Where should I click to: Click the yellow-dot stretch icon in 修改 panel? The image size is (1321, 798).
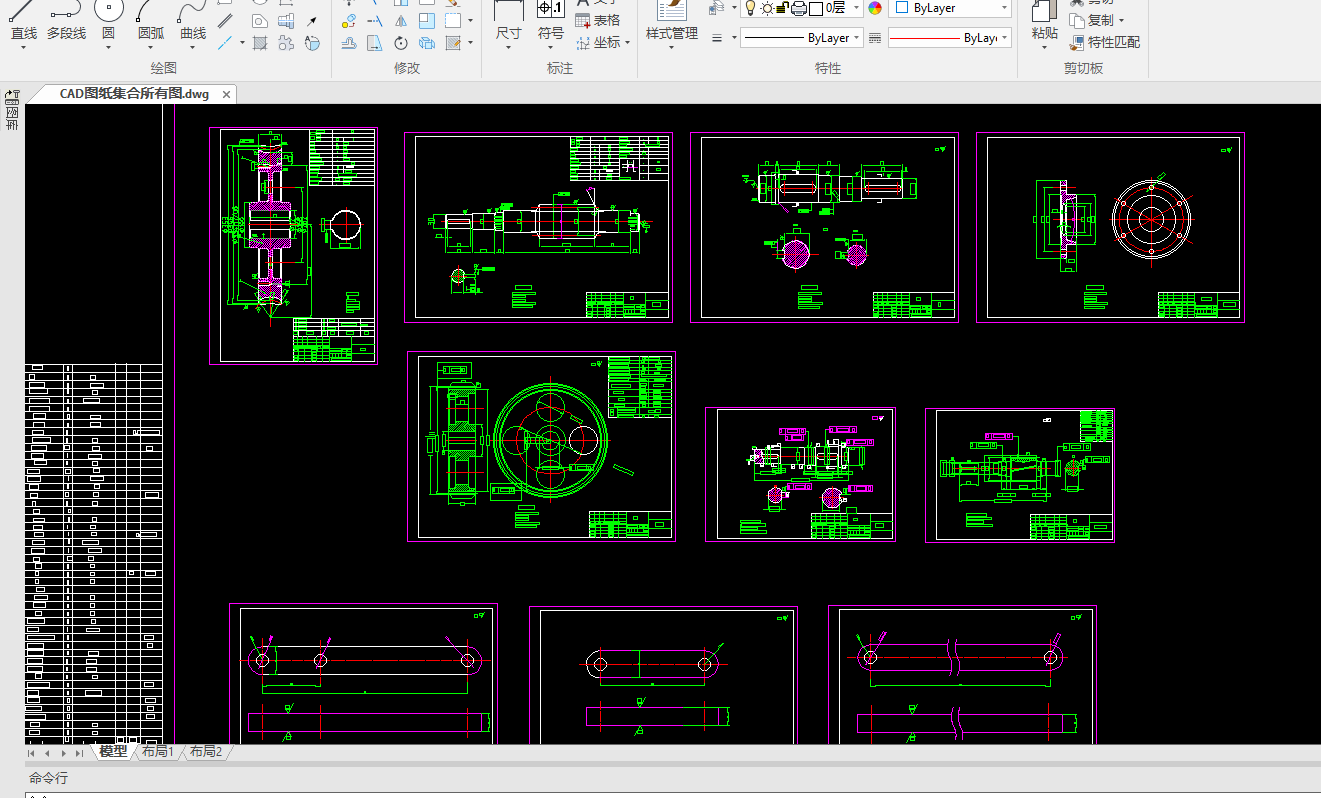point(349,21)
